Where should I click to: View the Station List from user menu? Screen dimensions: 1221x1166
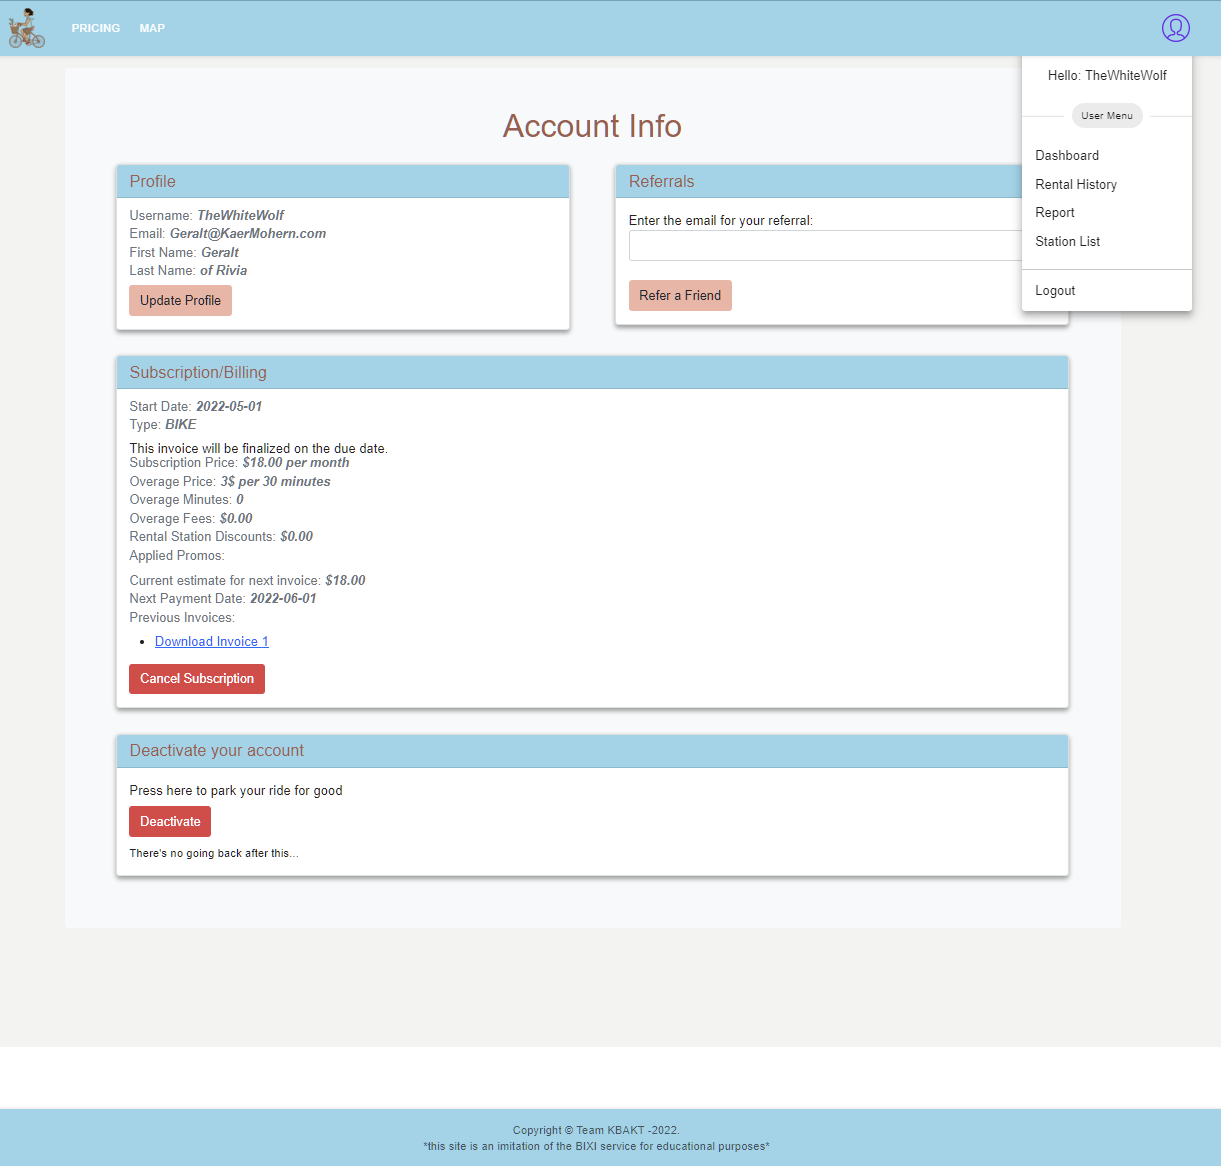click(1067, 241)
